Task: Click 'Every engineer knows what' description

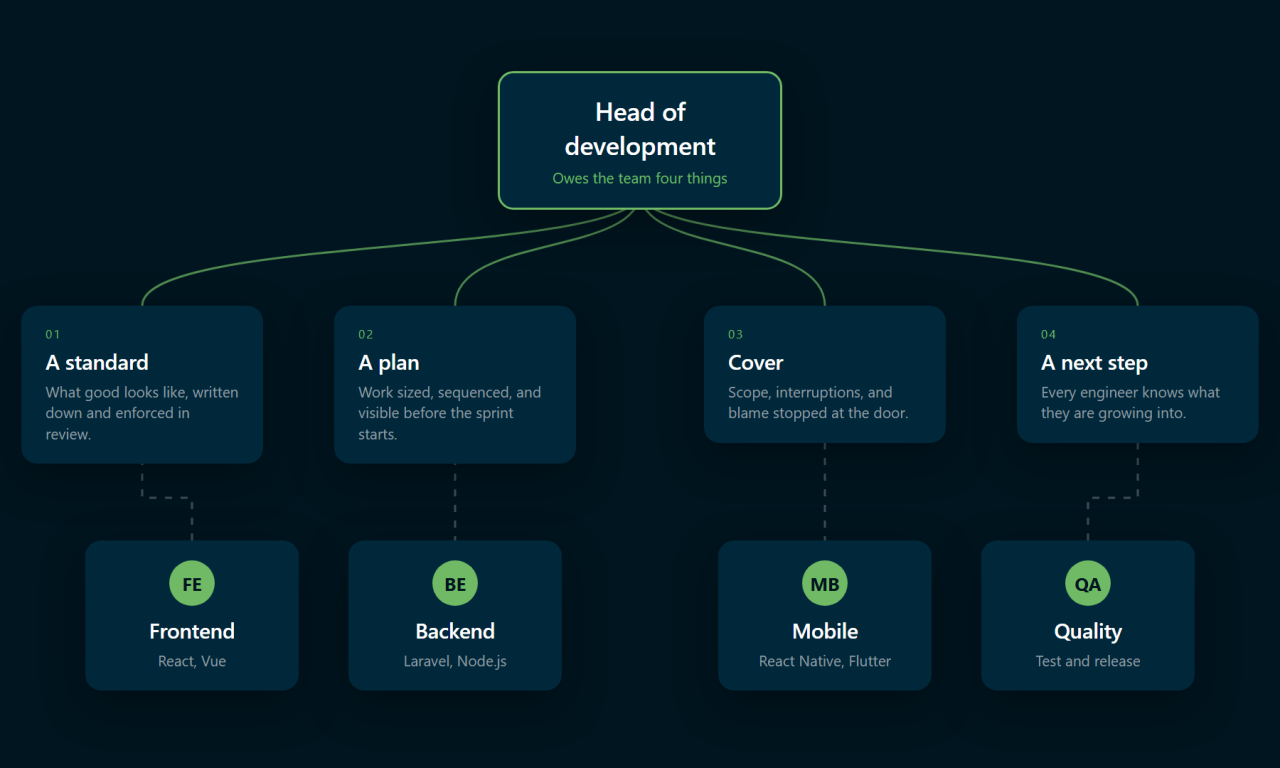Action: (x=1131, y=403)
